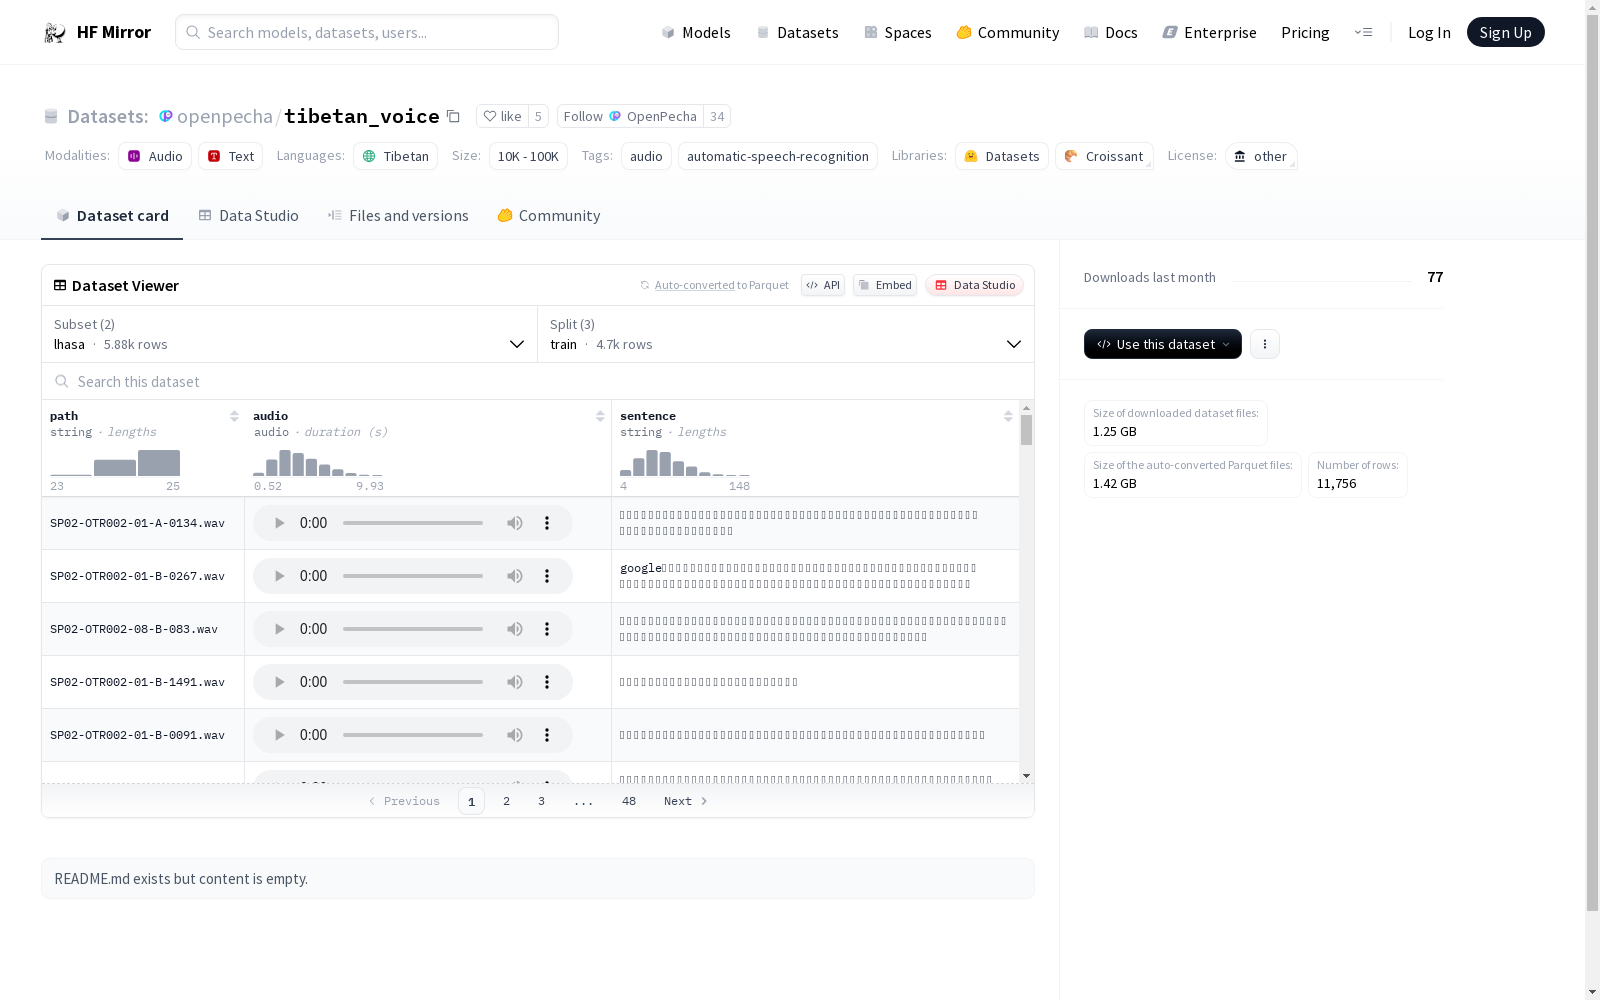The height and width of the screenshot is (1000, 1600).
Task: Play audio for SP02-OTR002-01-B-1491.wav
Action: click(279, 682)
